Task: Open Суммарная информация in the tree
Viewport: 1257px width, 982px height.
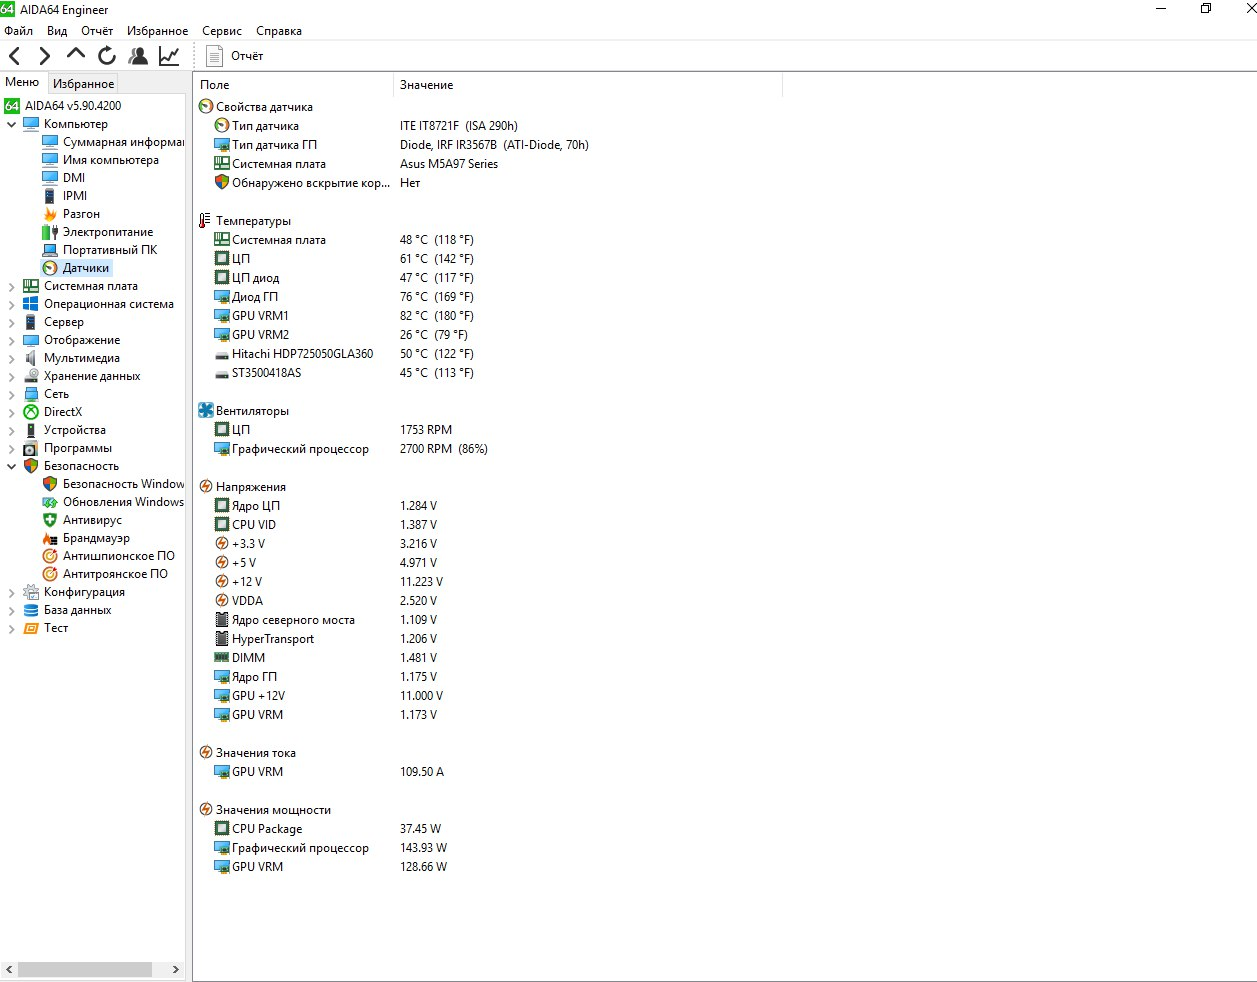Action: [x=123, y=142]
